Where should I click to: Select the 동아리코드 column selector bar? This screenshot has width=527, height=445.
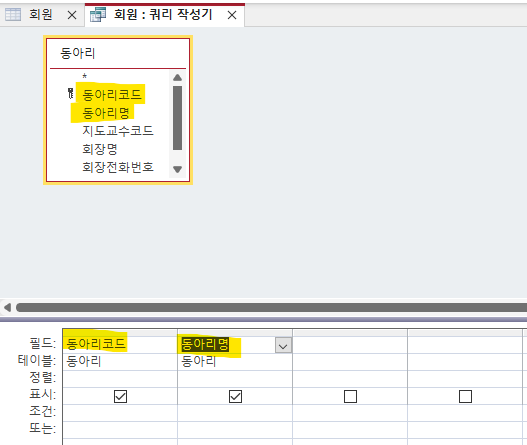point(120,333)
